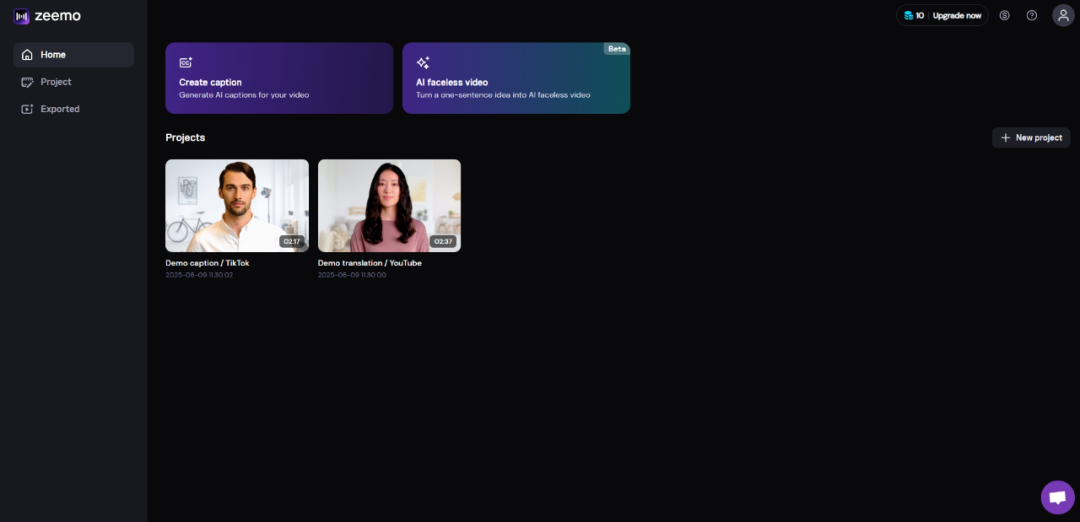Click the Demo caption / TikTok project title

click(207, 263)
